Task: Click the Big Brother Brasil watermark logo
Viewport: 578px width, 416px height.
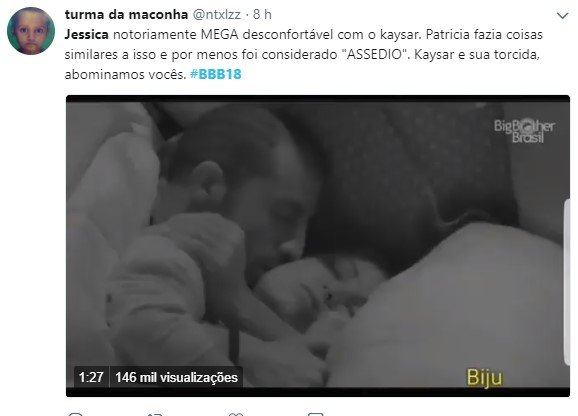Action: pyautogui.click(x=524, y=131)
